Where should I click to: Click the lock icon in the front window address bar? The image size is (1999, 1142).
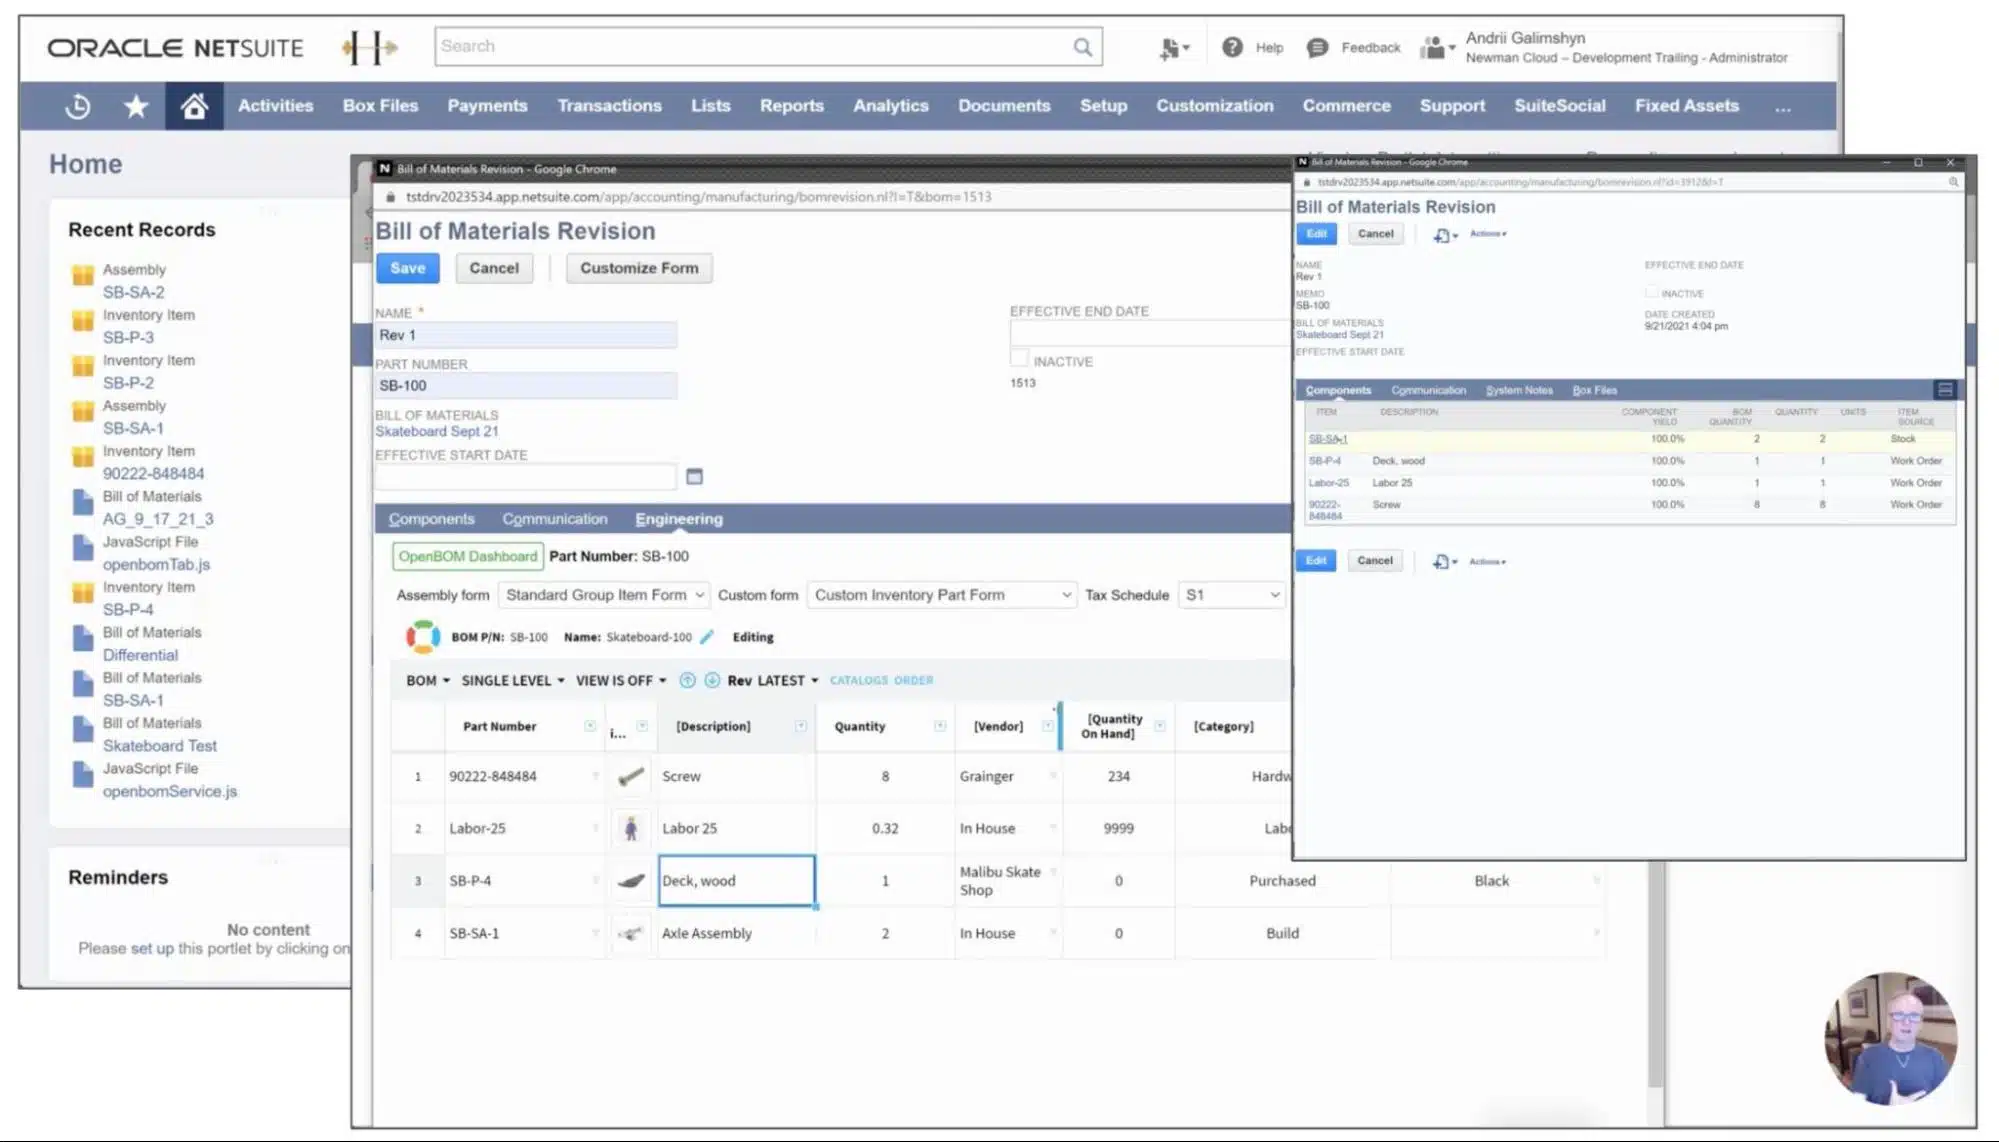click(390, 197)
